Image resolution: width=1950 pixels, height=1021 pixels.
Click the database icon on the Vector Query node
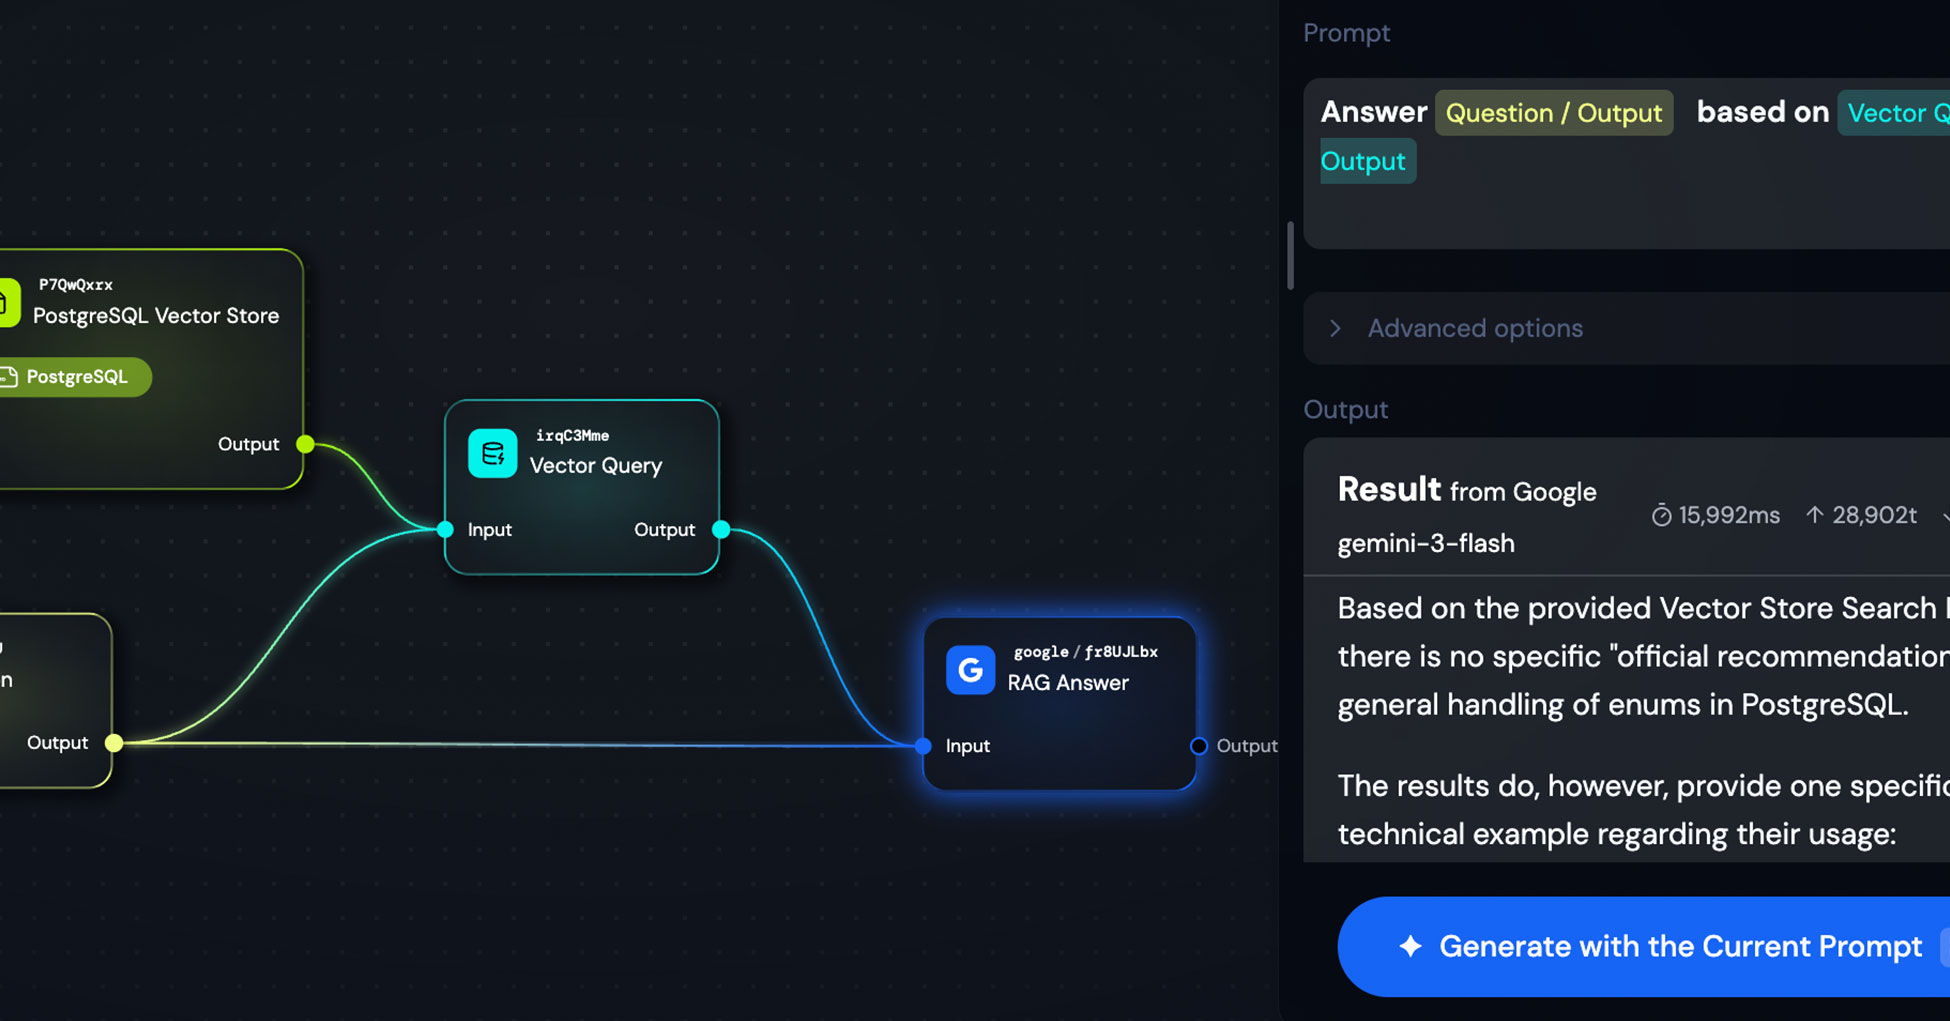(x=491, y=452)
